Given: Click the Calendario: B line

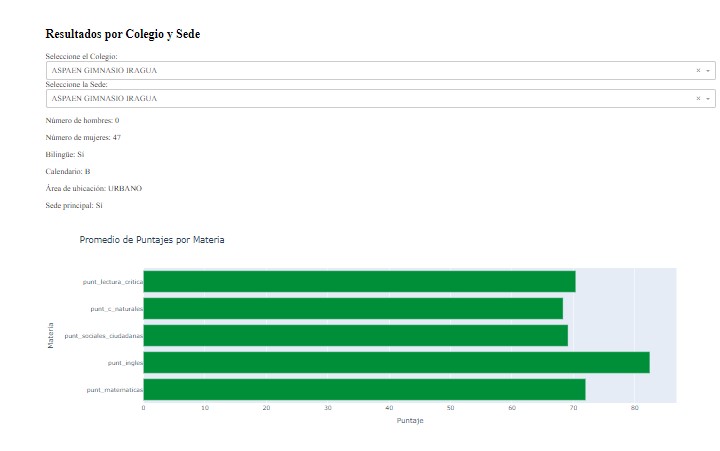Looking at the screenshot, I should (68, 172).
